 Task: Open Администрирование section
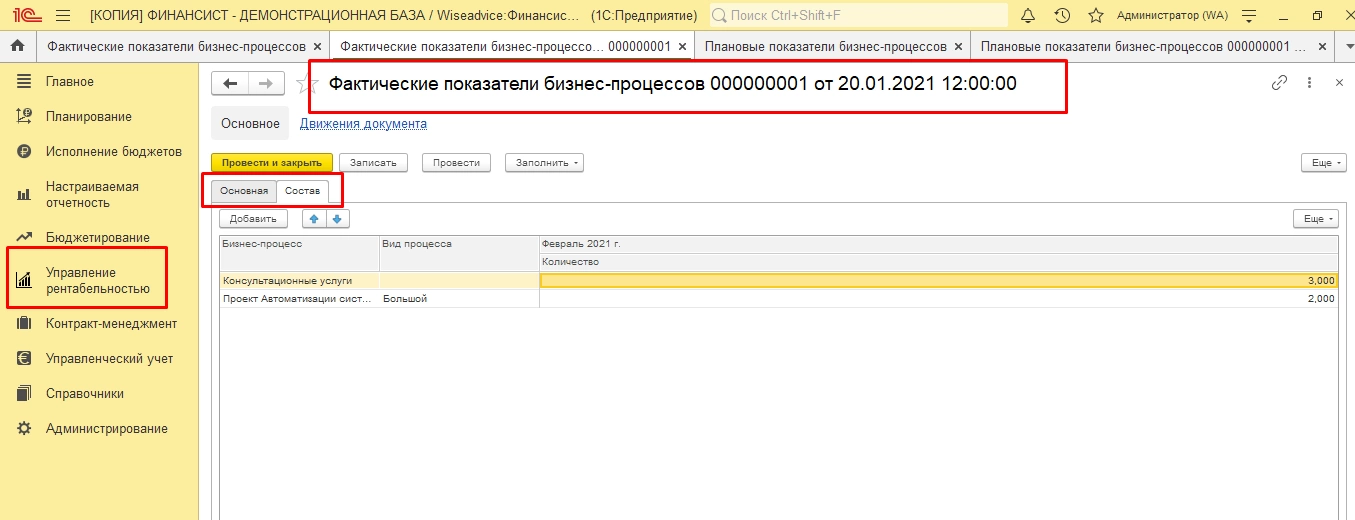click(x=106, y=428)
